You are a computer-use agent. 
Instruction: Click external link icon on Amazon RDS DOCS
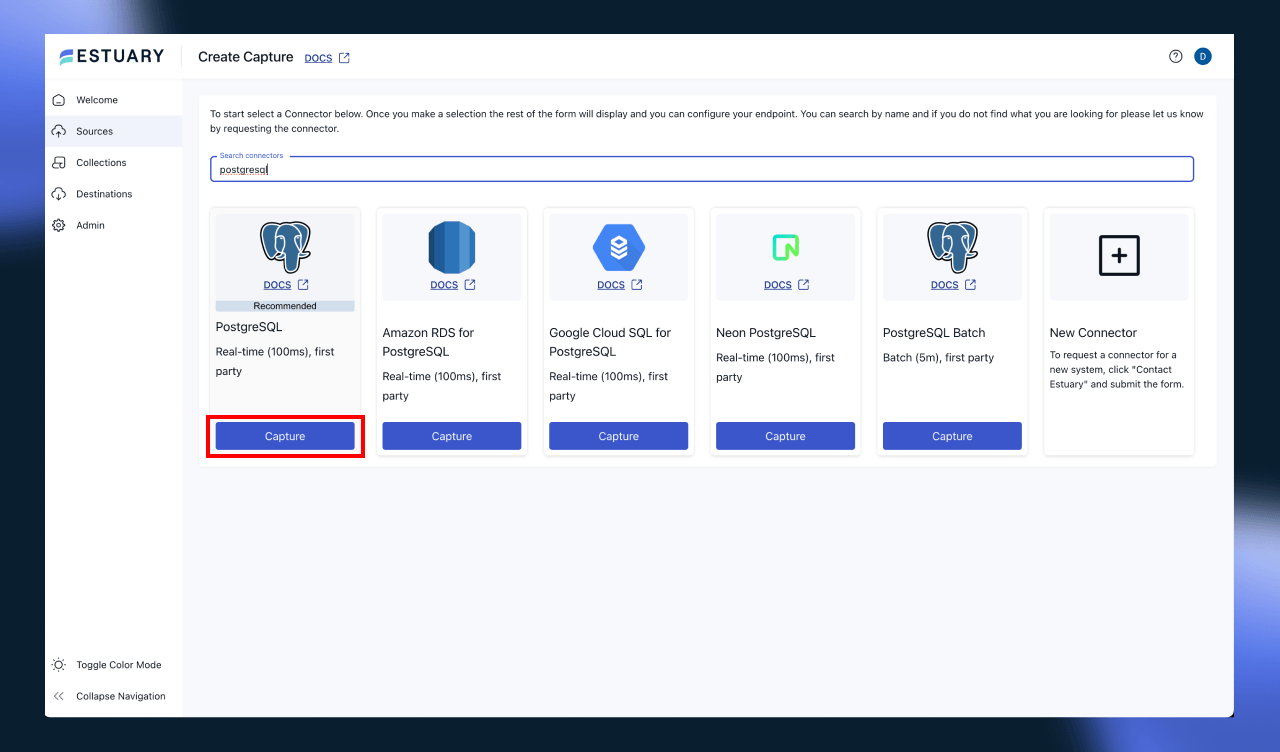[470, 285]
